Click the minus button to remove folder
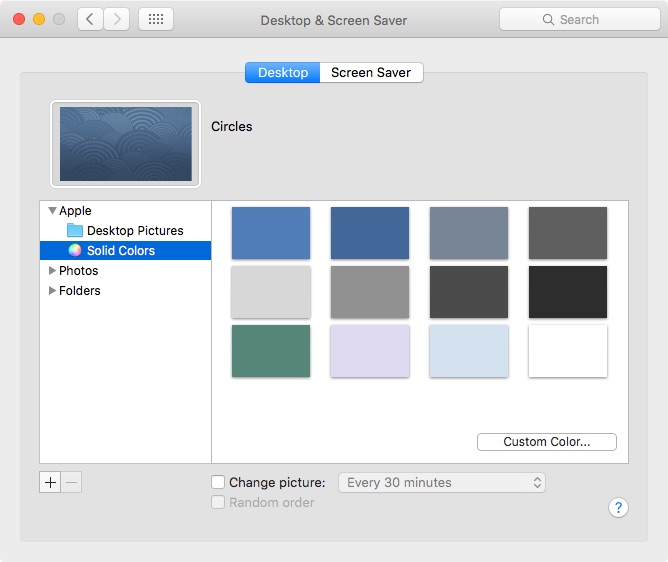This screenshot has height=562, width=668. click(71, 482)
